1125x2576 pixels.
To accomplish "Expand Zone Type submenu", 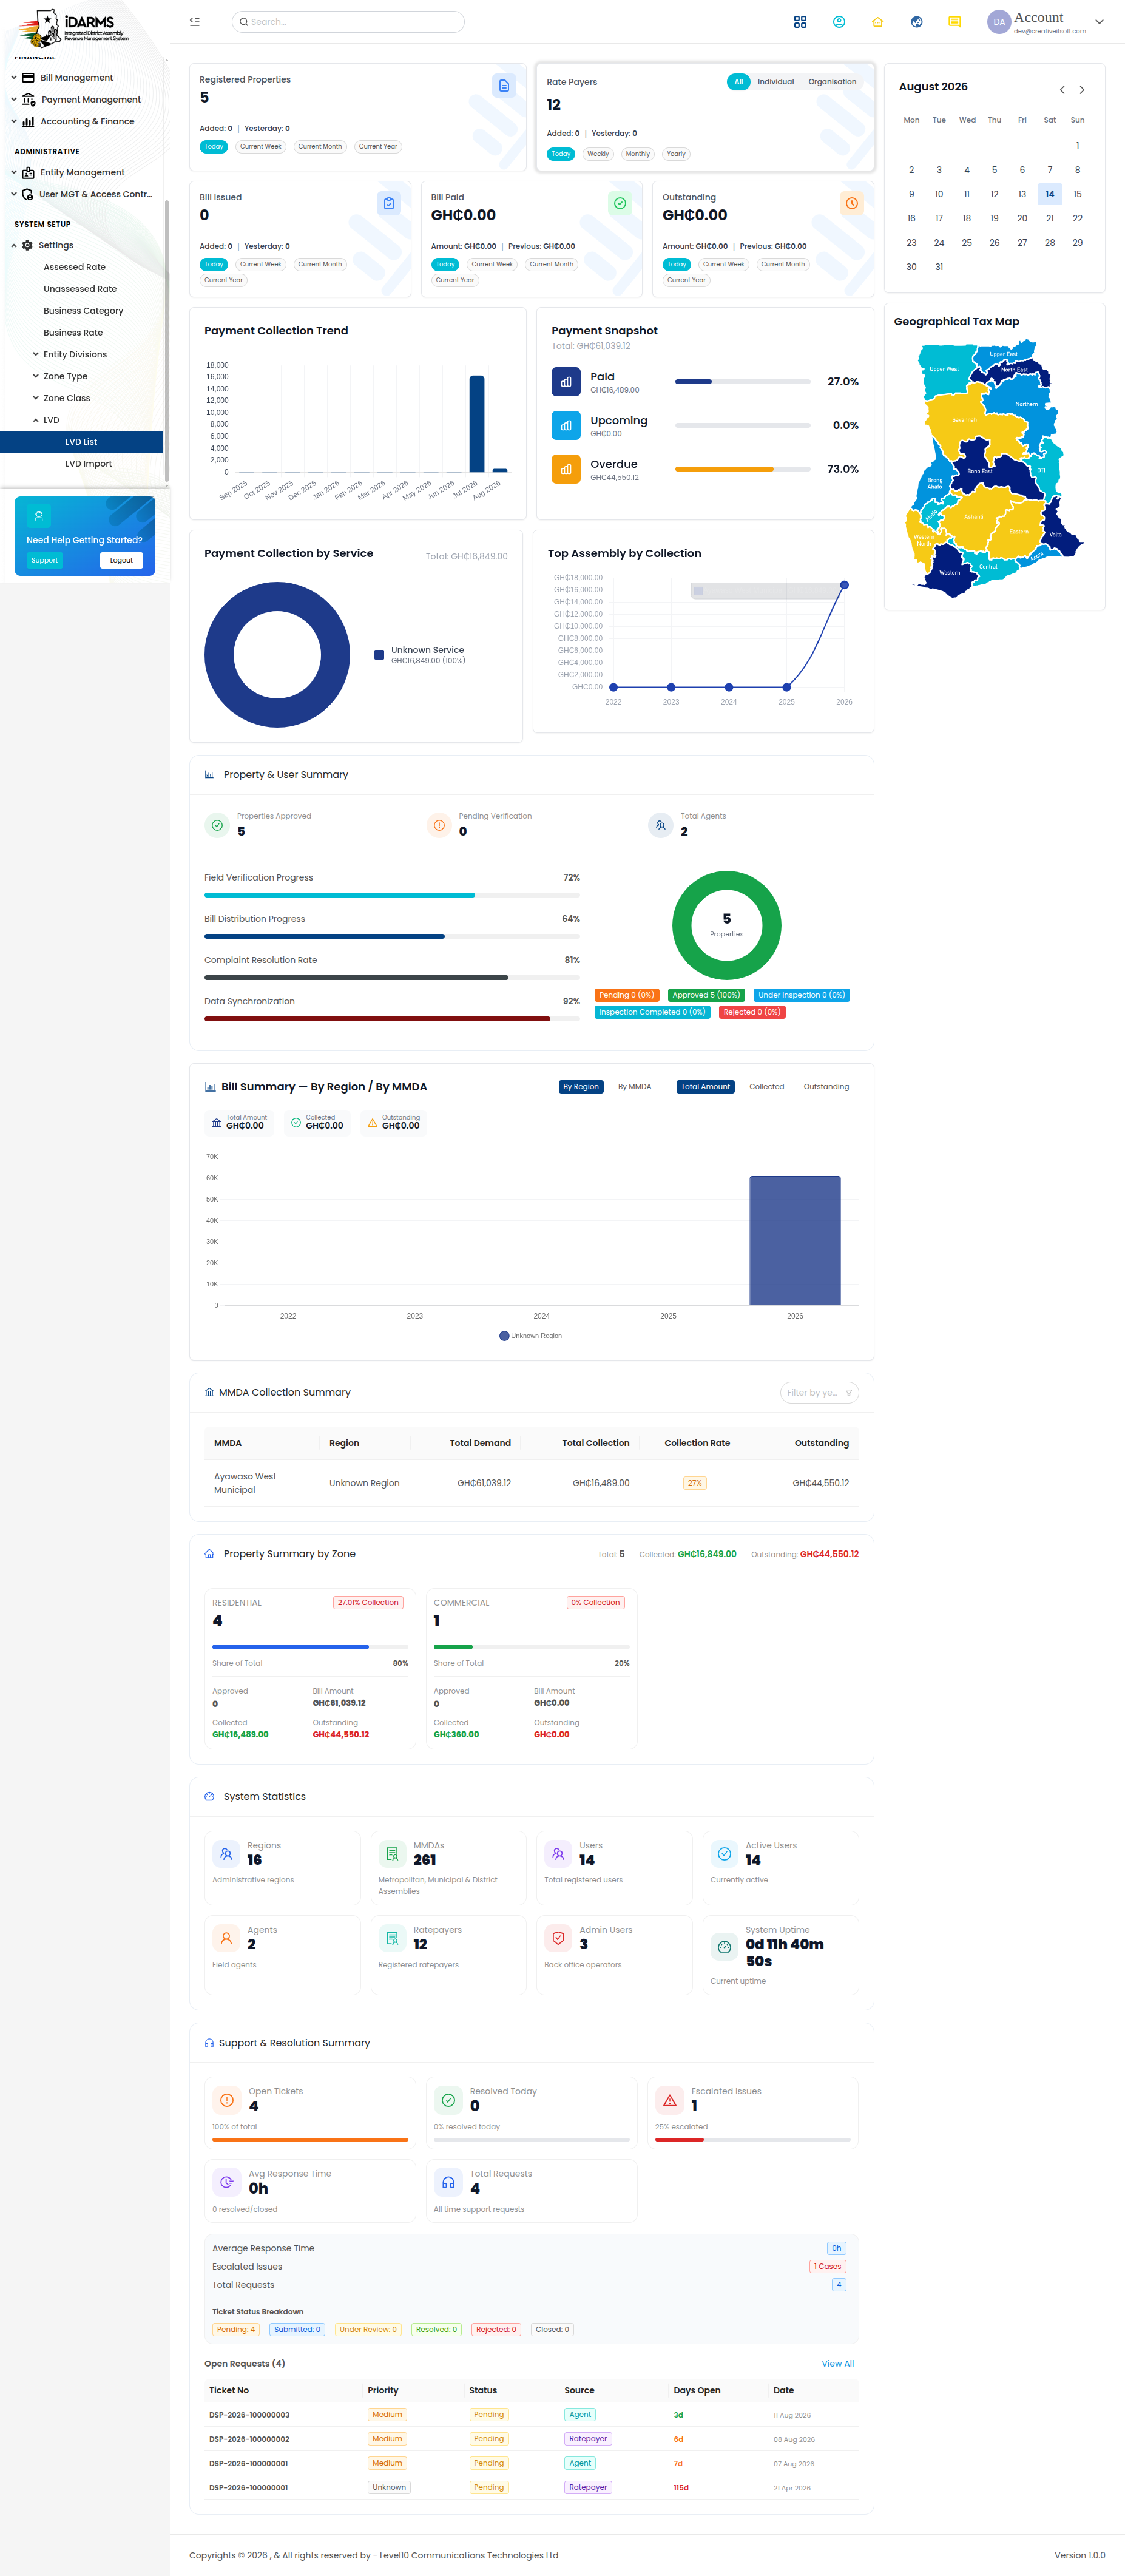I will pyautogui.click(x=65, y=377).
